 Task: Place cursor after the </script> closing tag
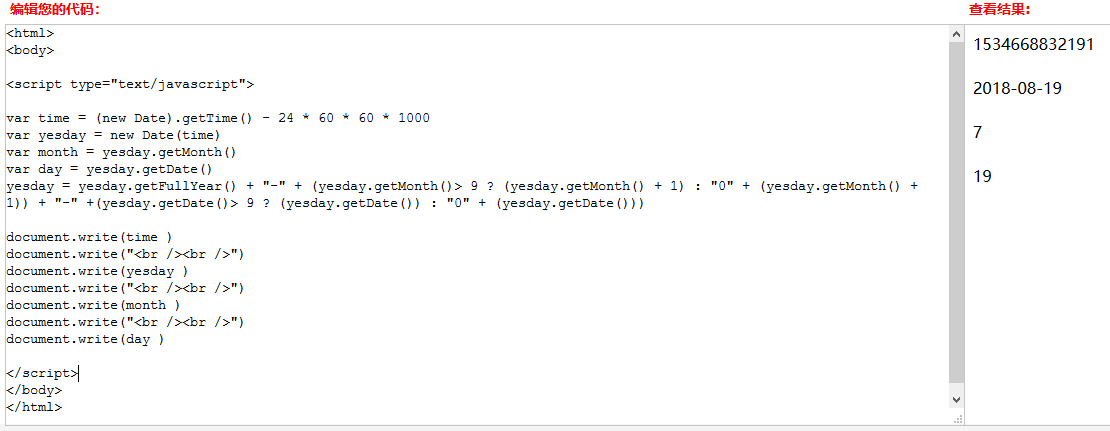pos(79,373)
